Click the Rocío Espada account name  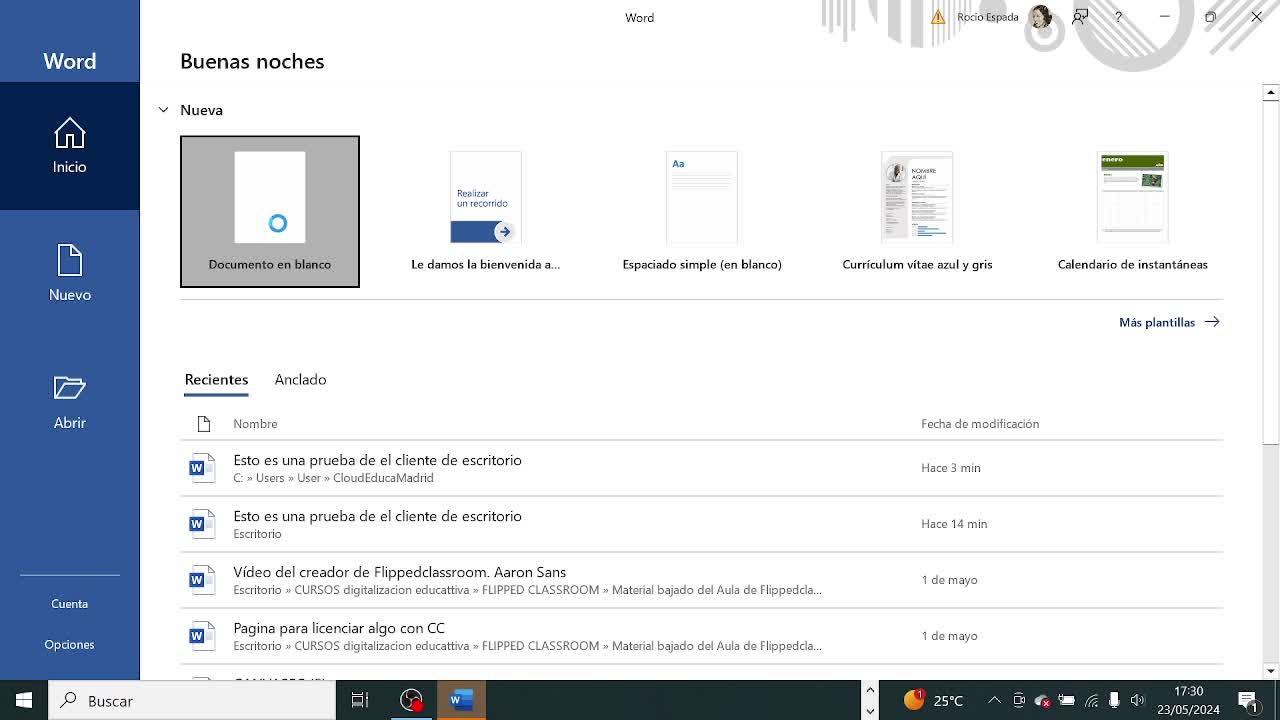[987, 17]
